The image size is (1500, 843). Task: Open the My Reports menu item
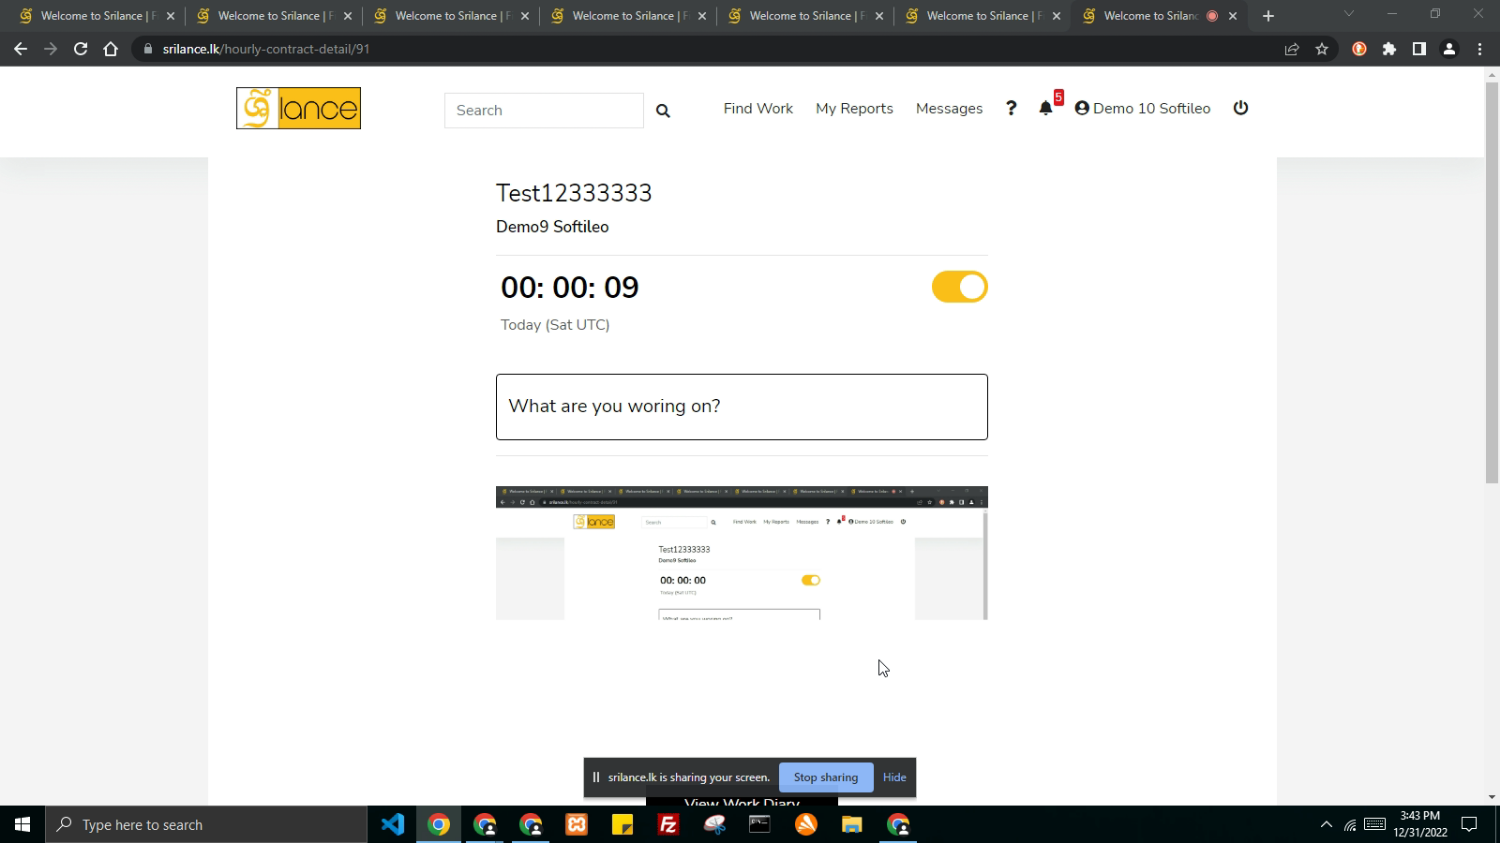point(854,108)
